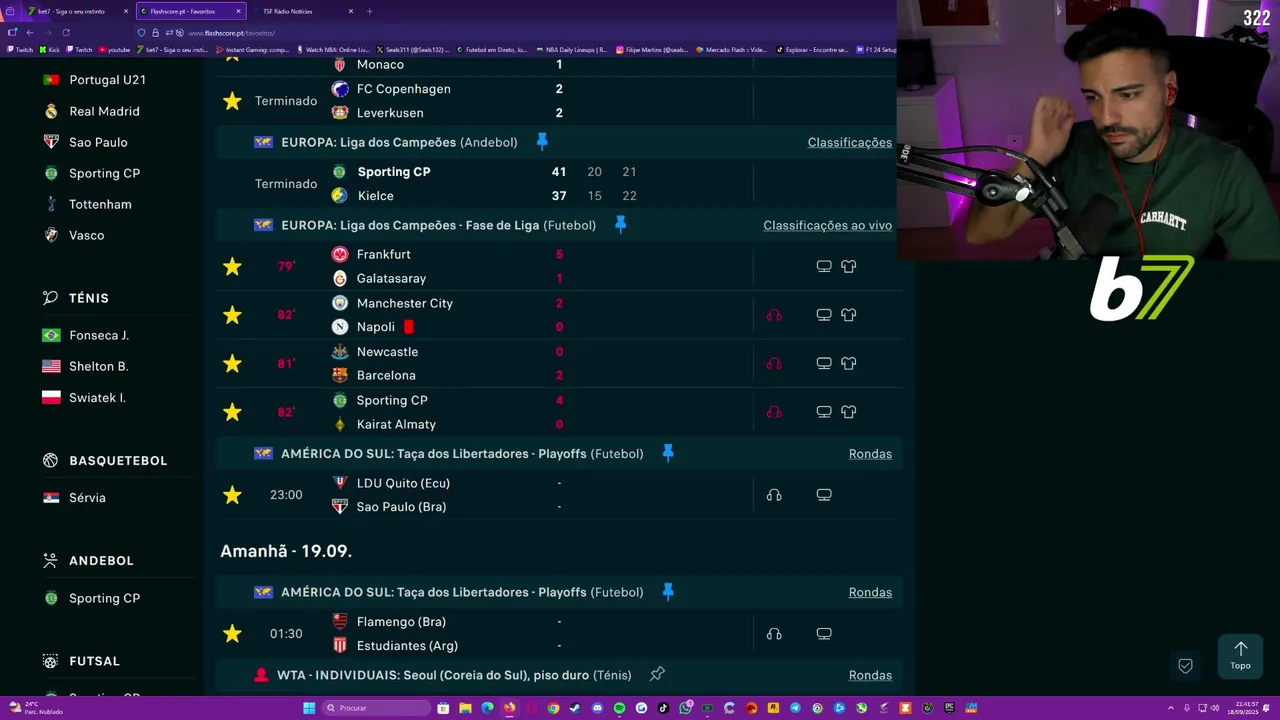Click the taskbar Procurar search box
Screen dimensions: 1280x720
point(376,708)
